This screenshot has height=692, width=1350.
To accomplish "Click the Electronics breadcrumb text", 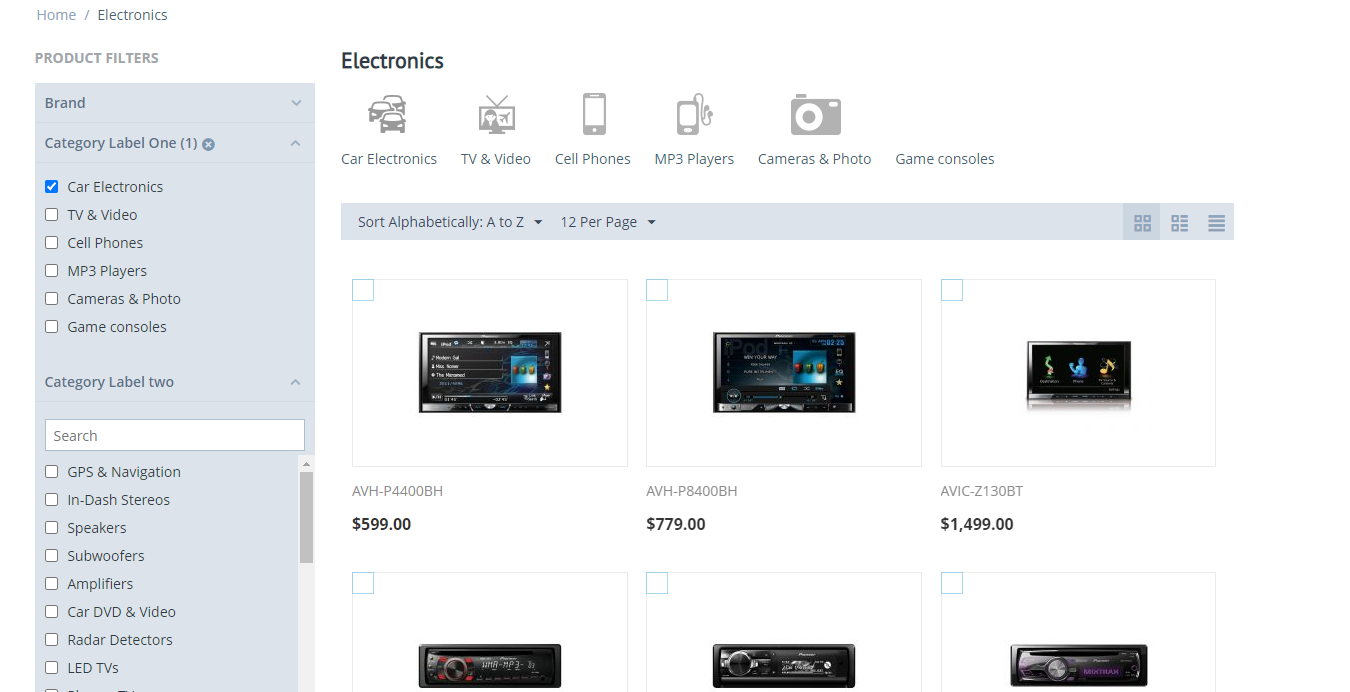I will coord(133,15).
